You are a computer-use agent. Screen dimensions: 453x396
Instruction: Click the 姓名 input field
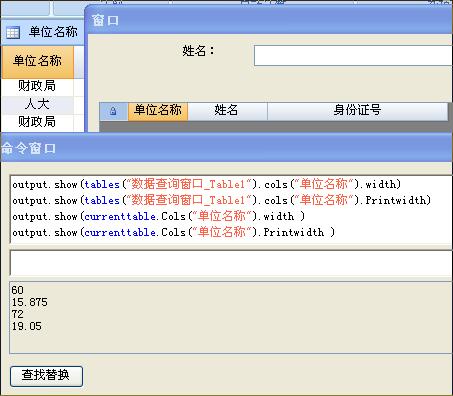pyautogui.click(x=353, y=56)
